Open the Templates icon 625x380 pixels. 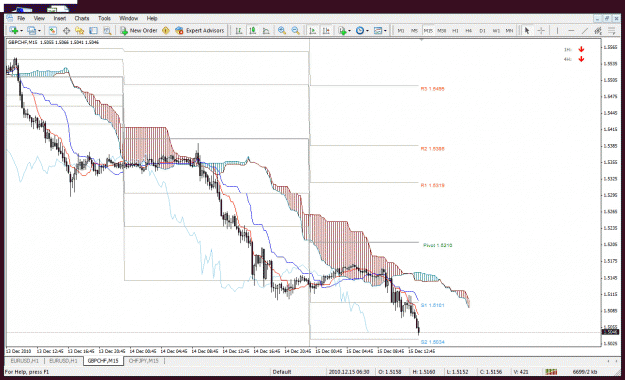(x=378, y=31)
